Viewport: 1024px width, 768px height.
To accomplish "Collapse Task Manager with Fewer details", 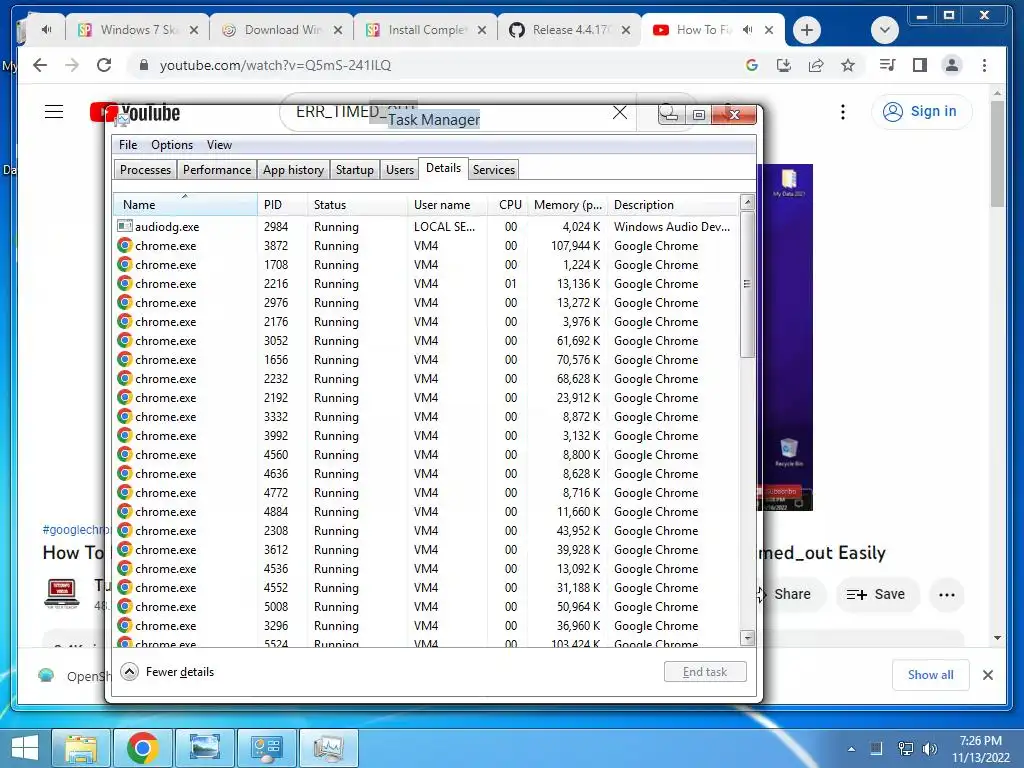I will point(168,672).
